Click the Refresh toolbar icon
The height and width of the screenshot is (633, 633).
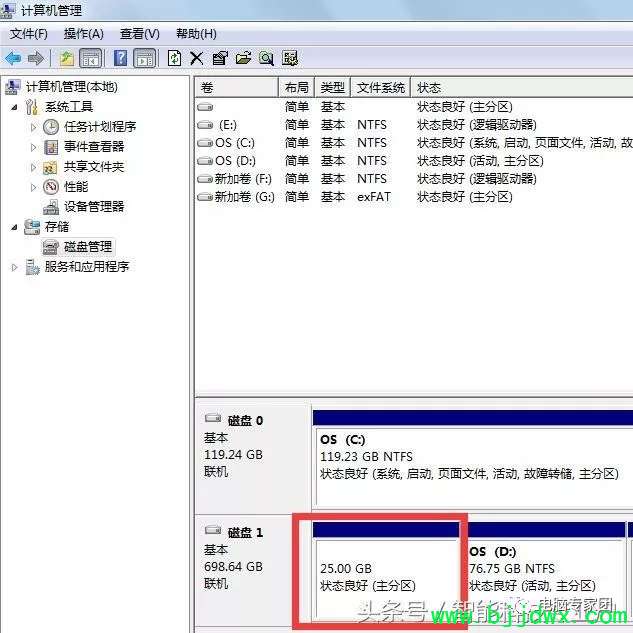[174, 59]
